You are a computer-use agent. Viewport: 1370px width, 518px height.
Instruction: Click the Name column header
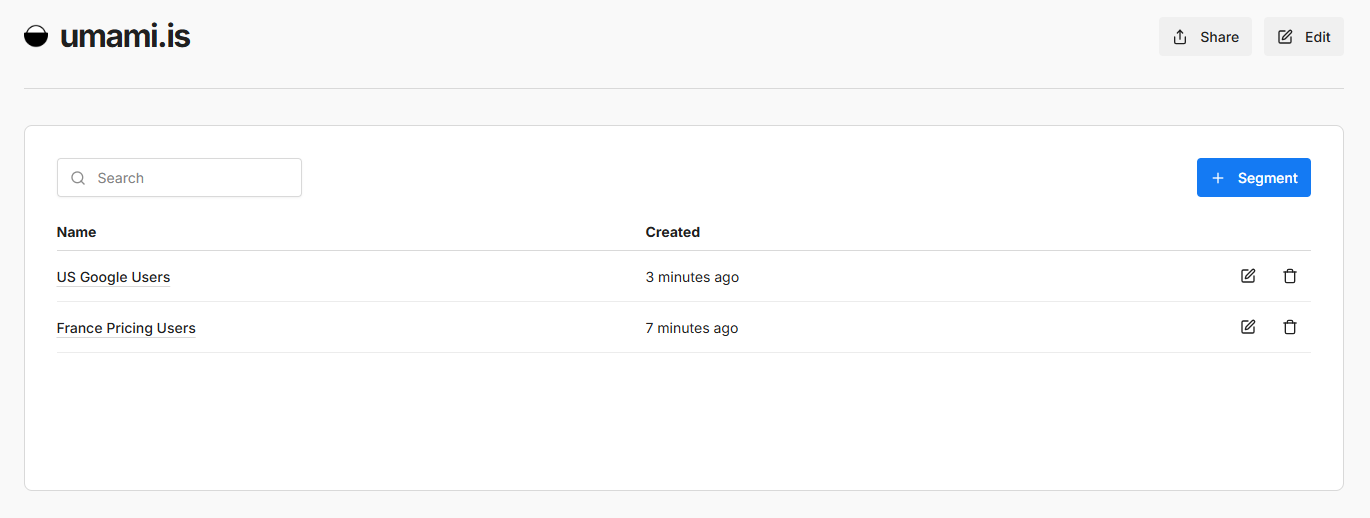[77, 232]
